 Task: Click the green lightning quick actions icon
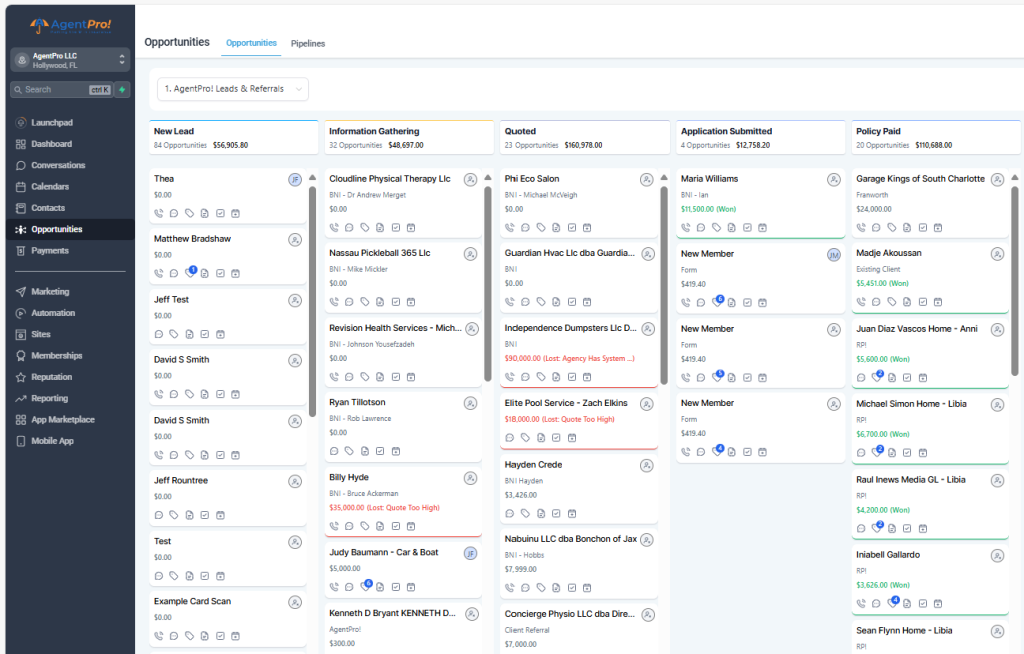tap(122, 90)
